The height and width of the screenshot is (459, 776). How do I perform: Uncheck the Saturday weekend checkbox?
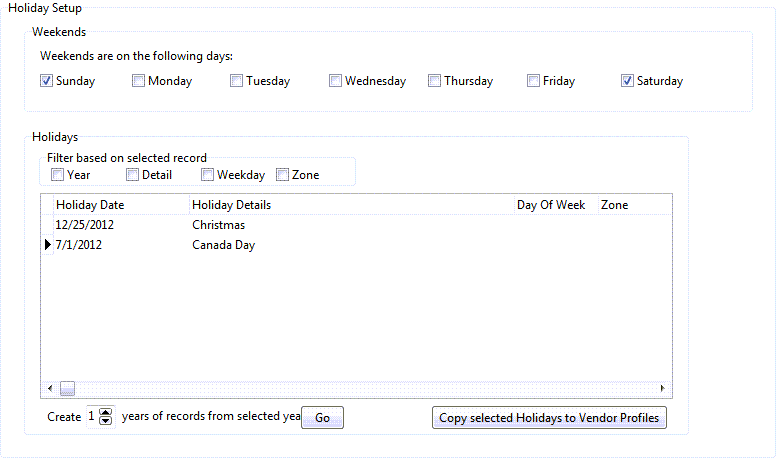(627, 81)
